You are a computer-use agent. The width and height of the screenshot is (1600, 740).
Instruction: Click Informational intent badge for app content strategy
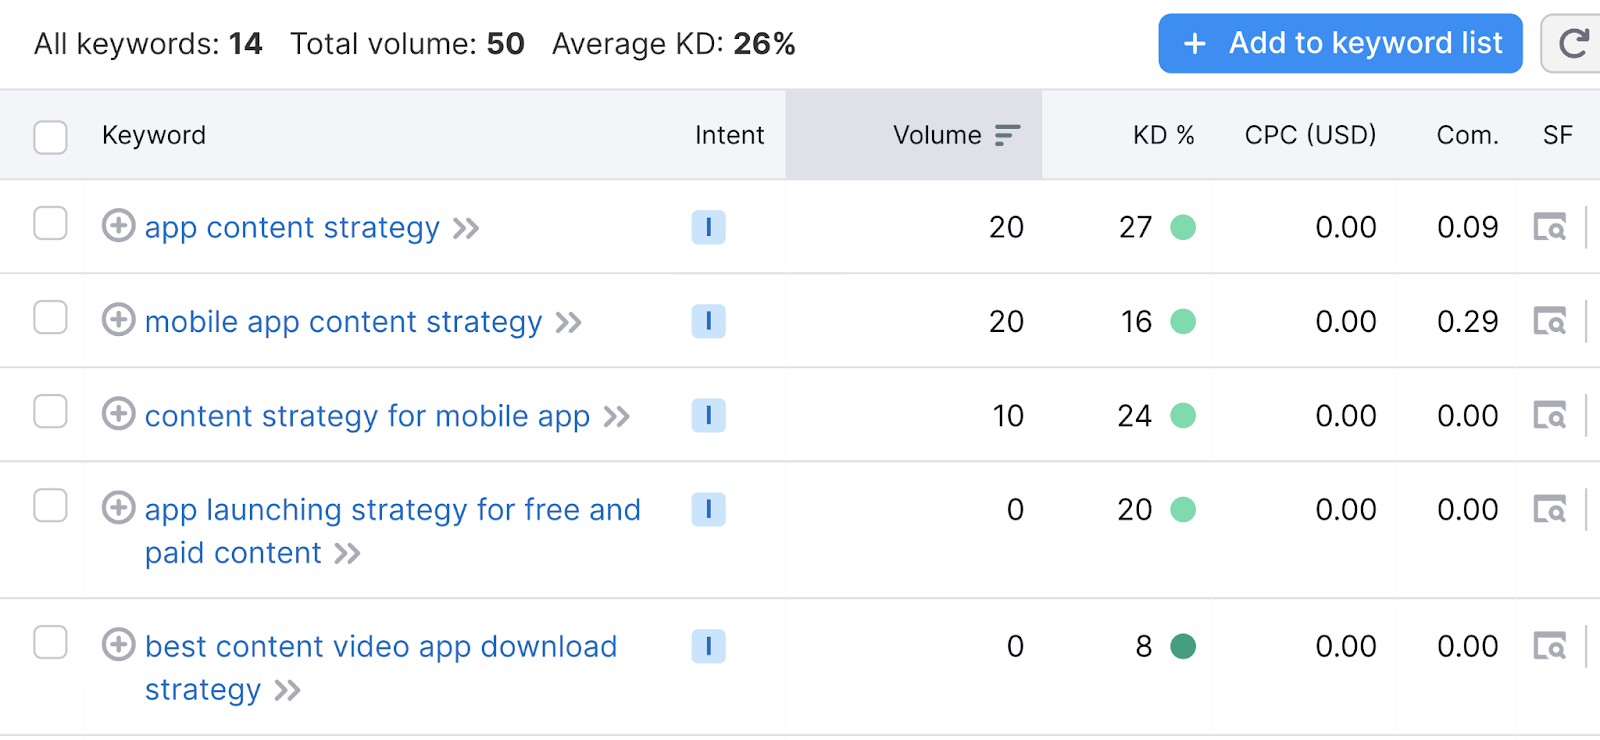[708, 228]
